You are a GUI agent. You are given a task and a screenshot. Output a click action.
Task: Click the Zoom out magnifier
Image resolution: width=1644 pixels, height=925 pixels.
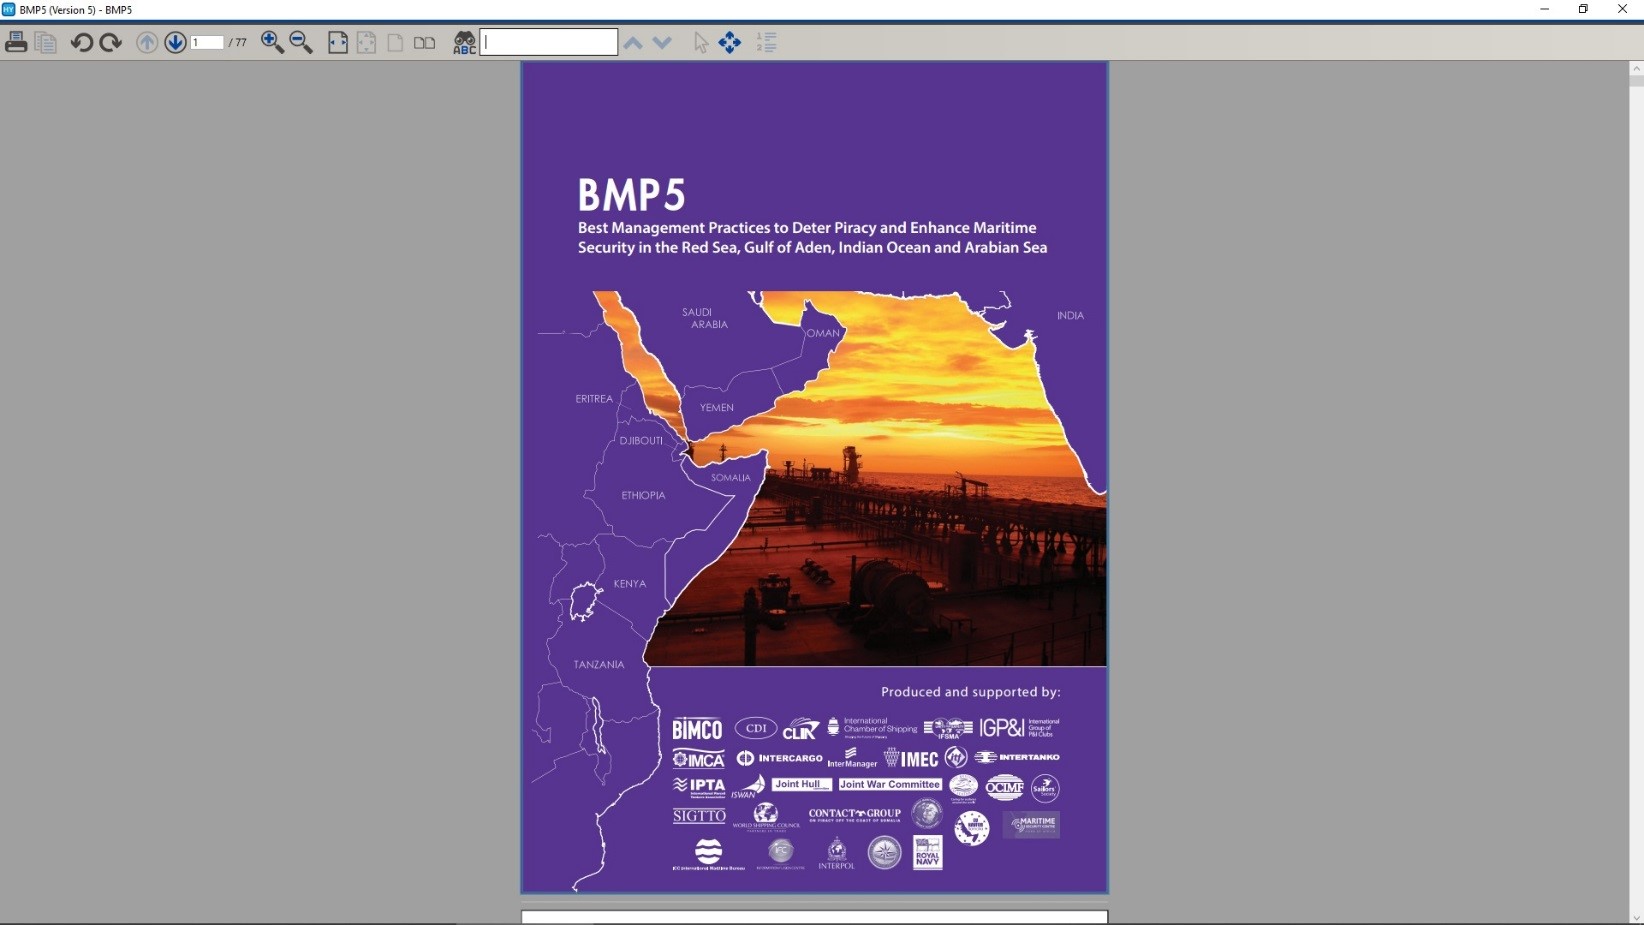click(301, 42)
